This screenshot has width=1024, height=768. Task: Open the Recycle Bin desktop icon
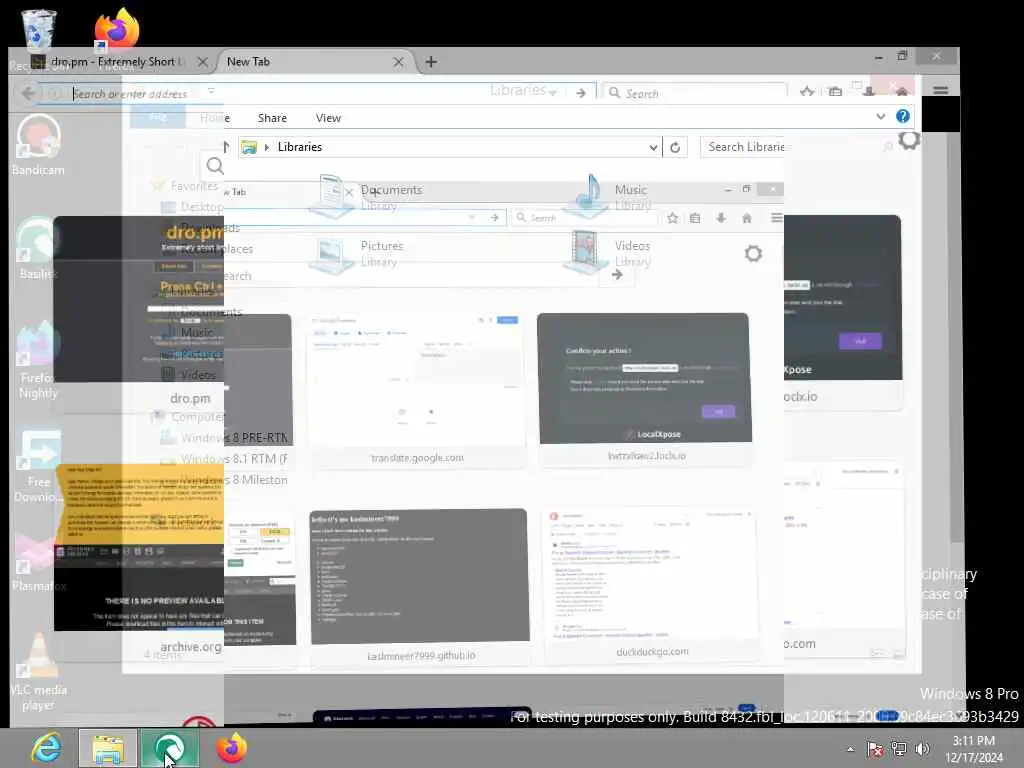(x=38, y=31)
